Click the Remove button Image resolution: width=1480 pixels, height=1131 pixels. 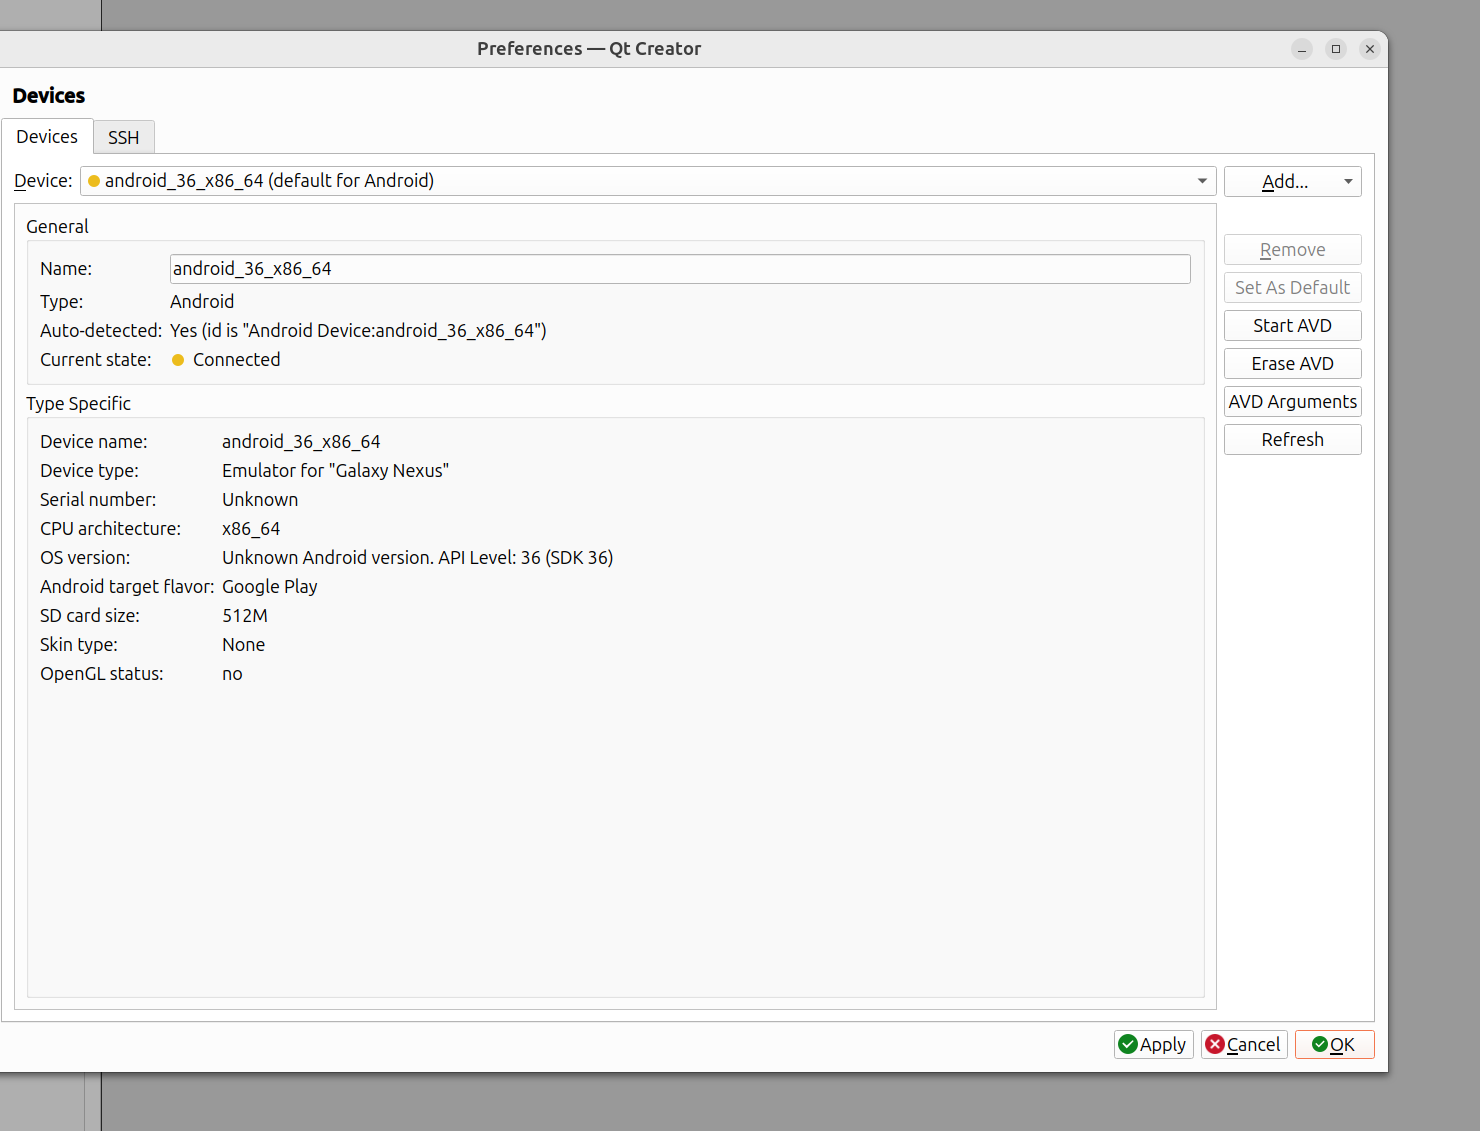point(1292,250)
